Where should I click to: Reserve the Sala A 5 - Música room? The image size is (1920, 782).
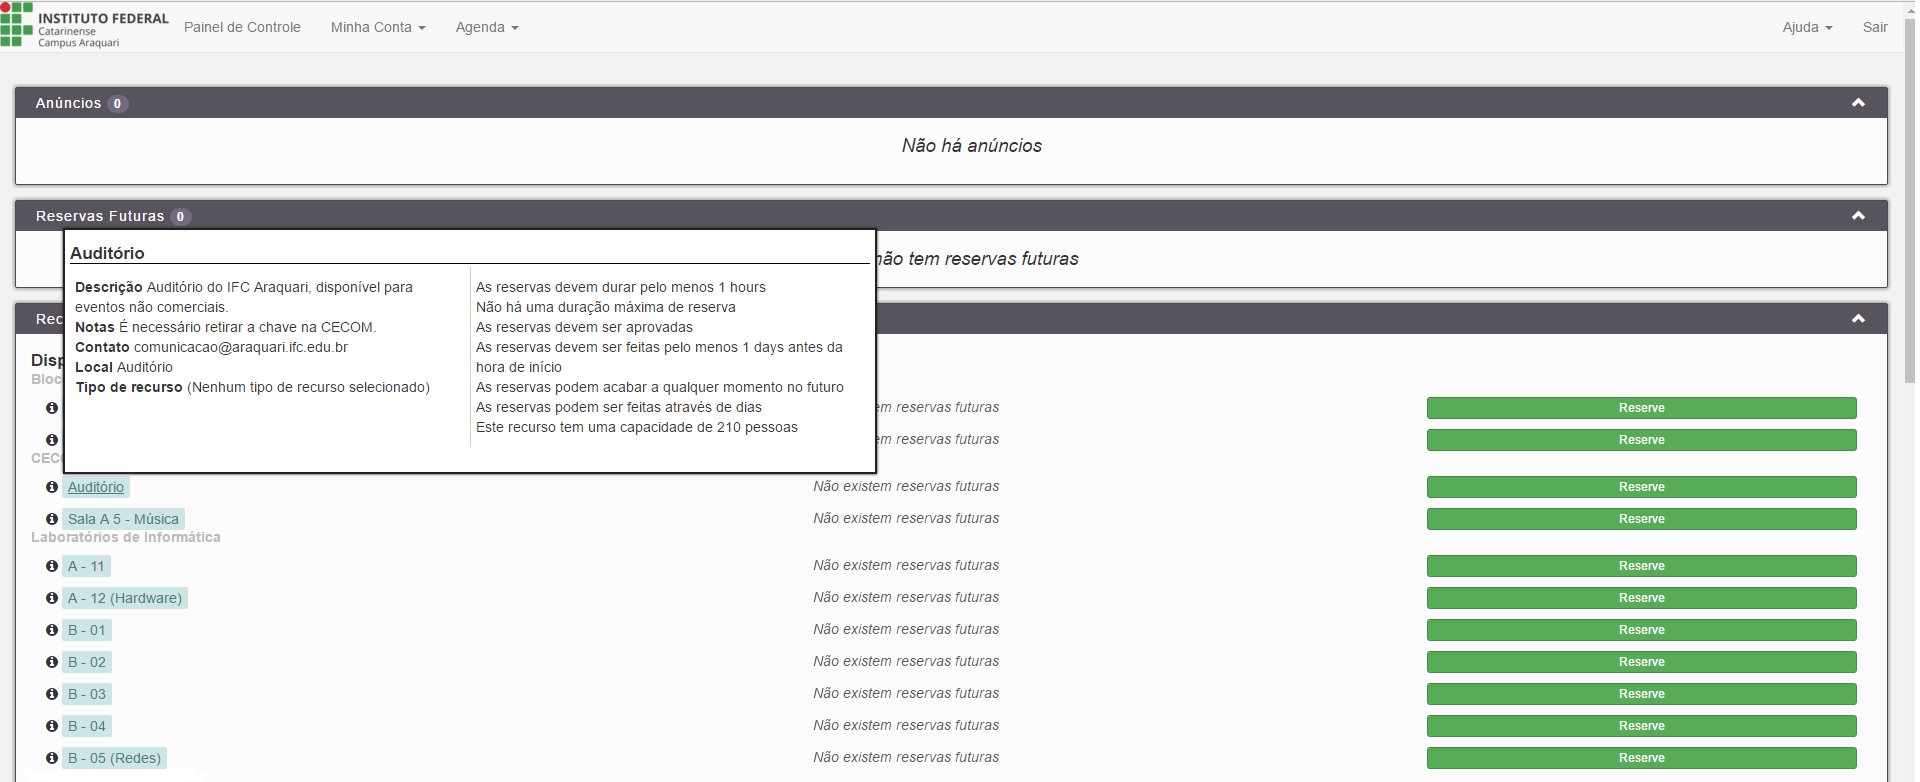[x=1641, y=519]
